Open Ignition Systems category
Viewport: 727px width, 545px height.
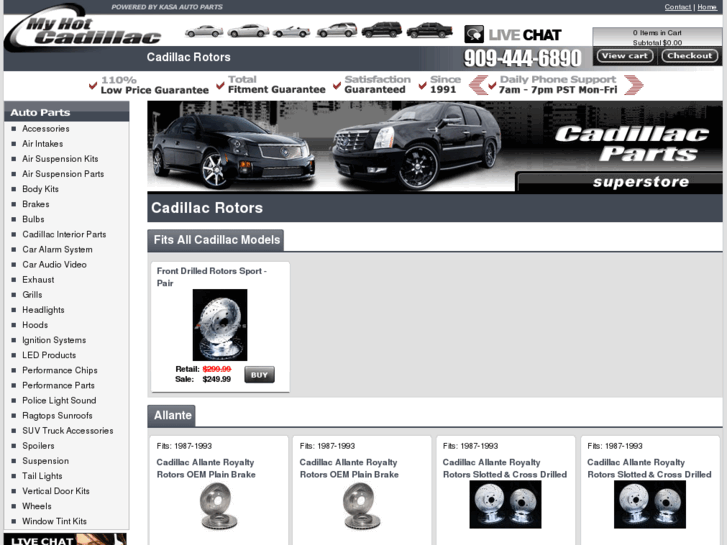(x=54, y=340)
